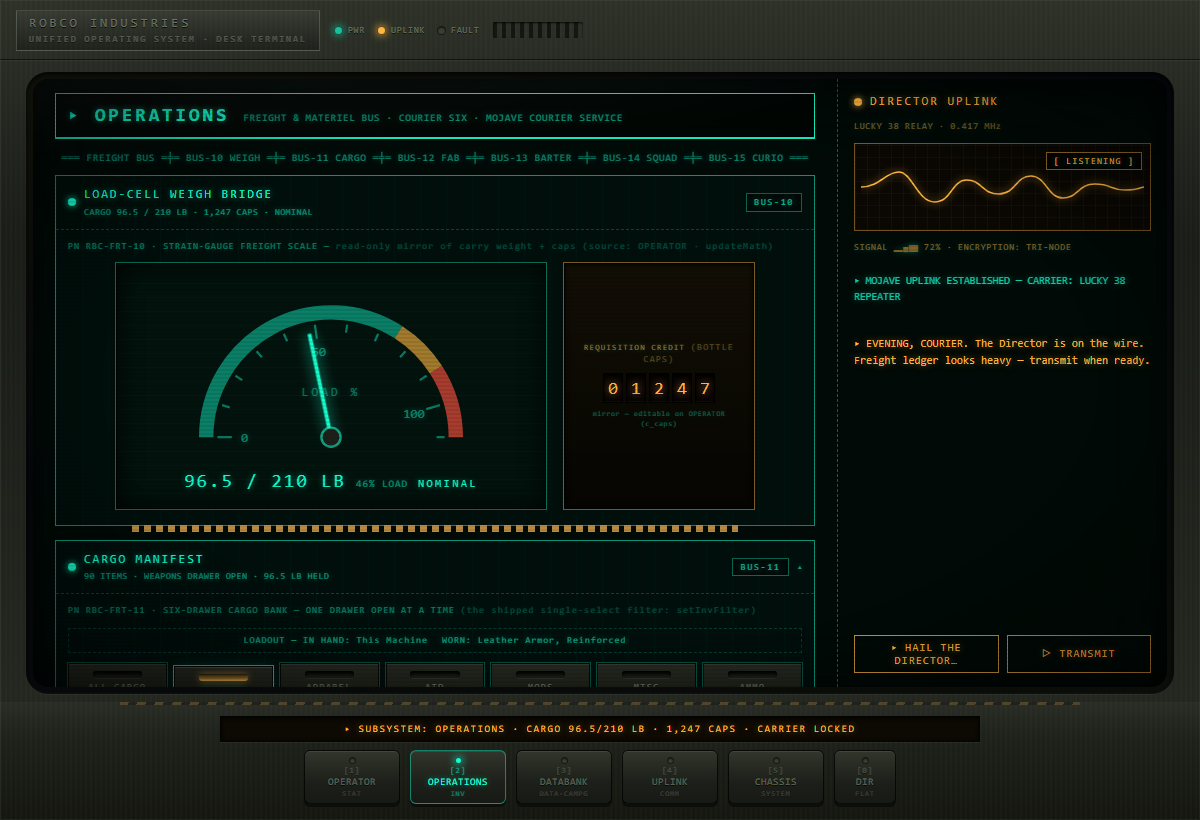Open the AMMO cargo drawer
The height and width of the screenshot is (820, 1200).
click(752, 675)
